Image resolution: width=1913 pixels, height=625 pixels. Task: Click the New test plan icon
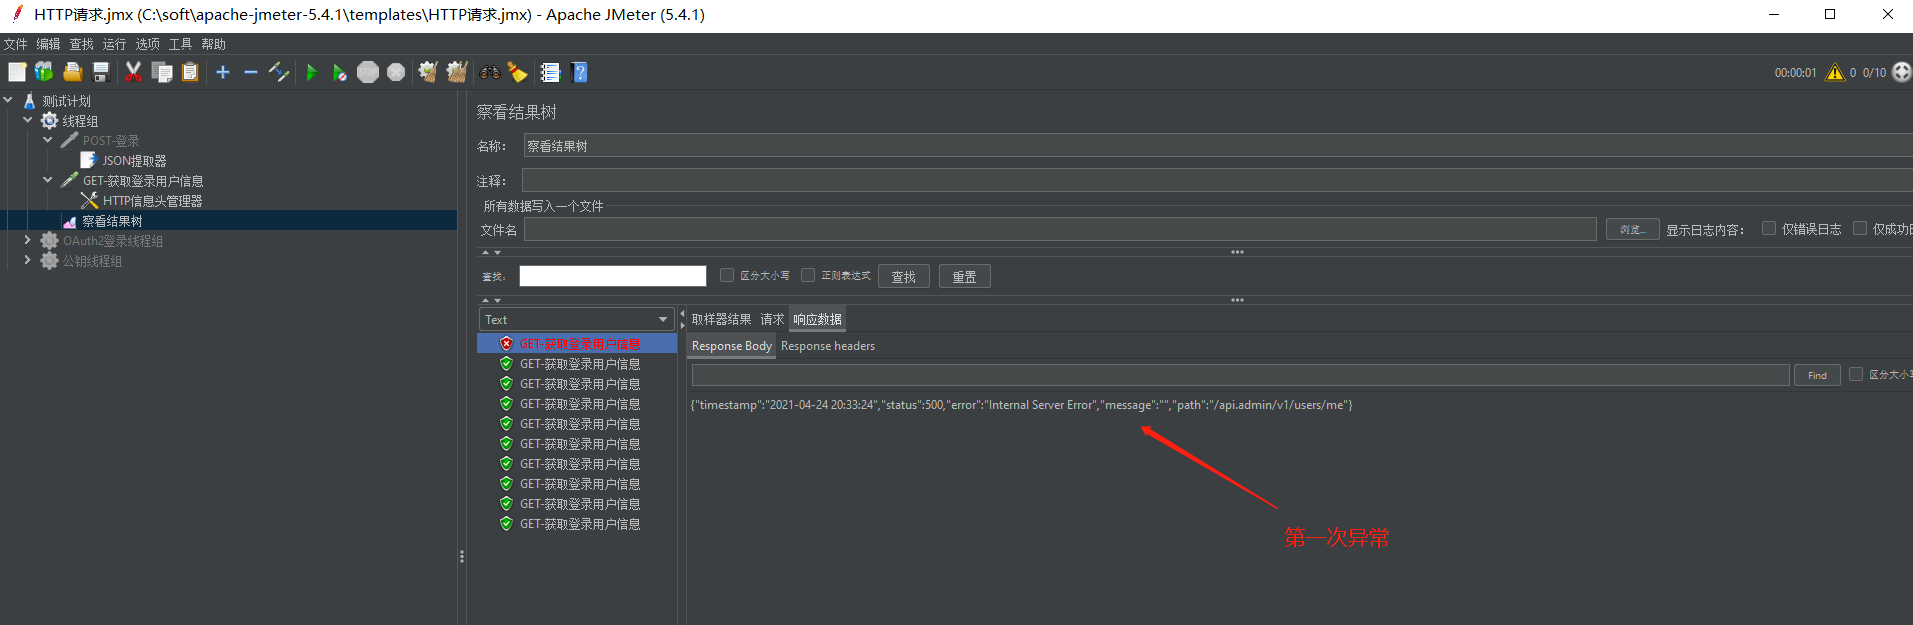(x=17, y=72)
